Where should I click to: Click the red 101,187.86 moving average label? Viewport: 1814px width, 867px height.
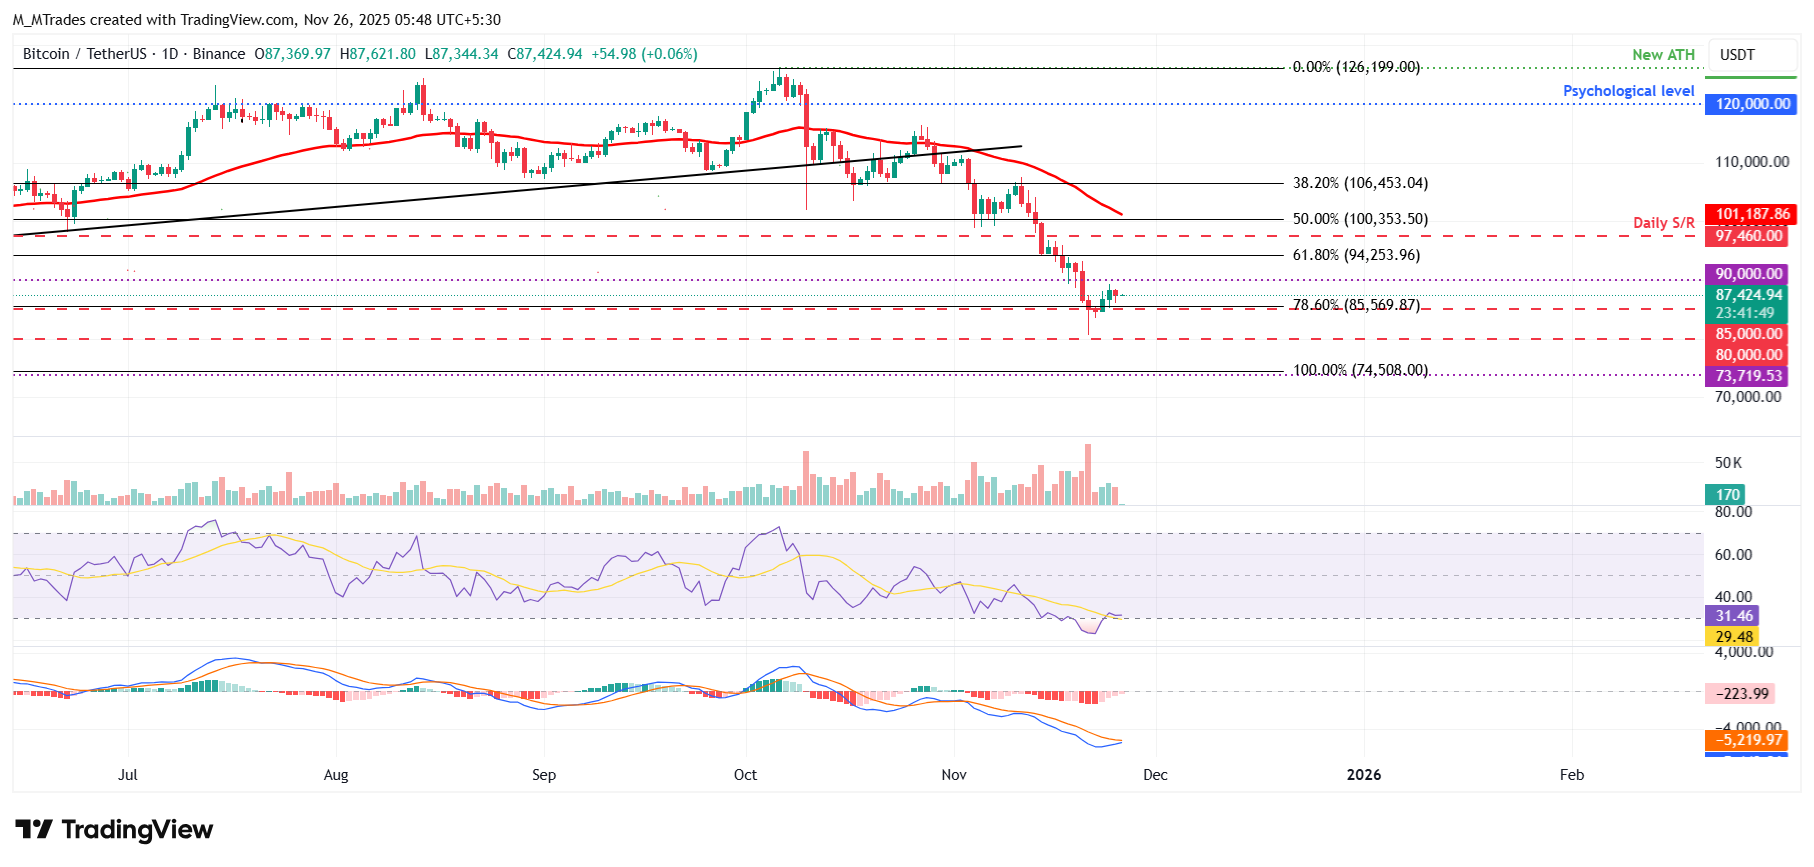point(1750,214)
